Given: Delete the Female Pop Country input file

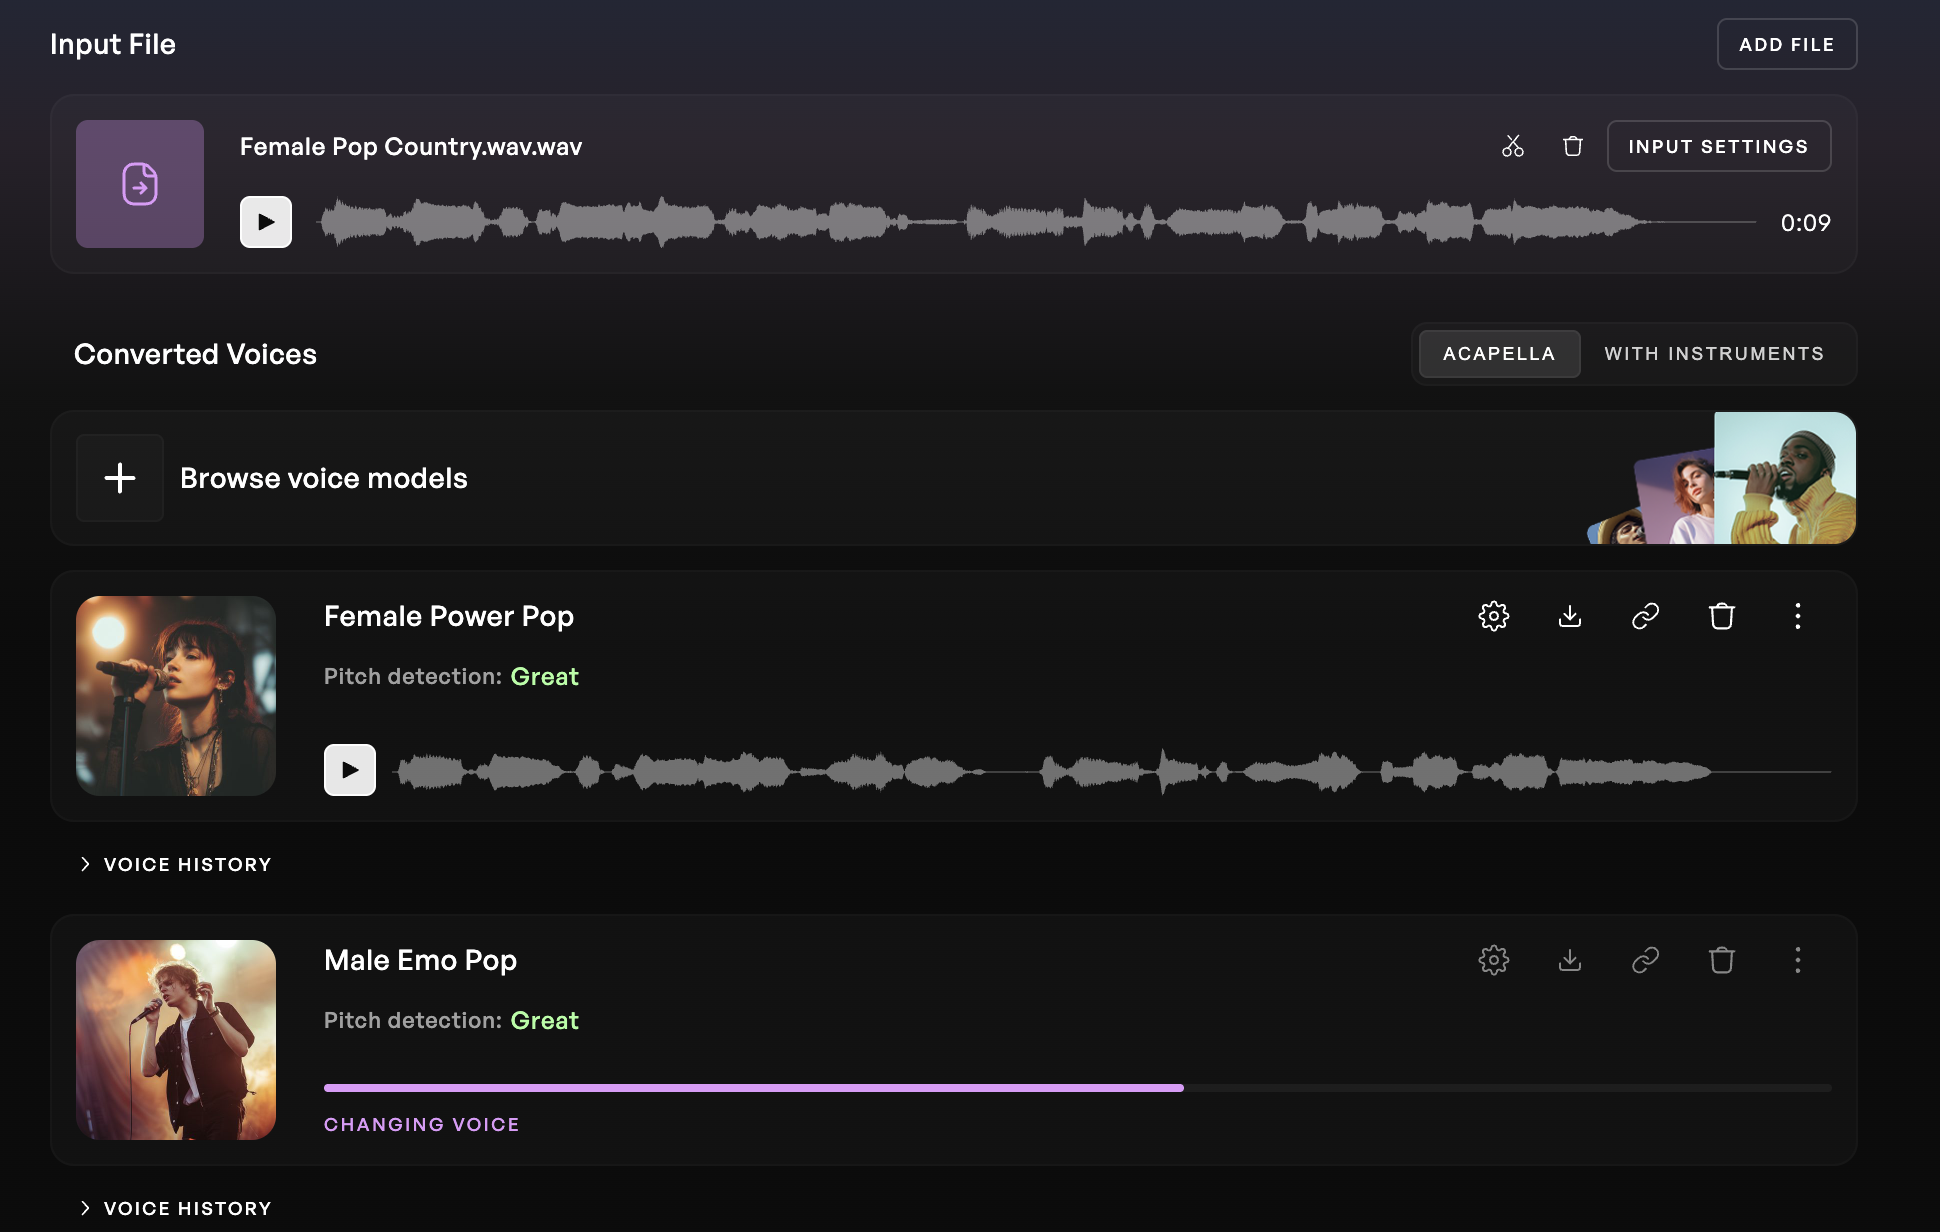Looking at the screenshot, I should click(x=1572, y=146).
